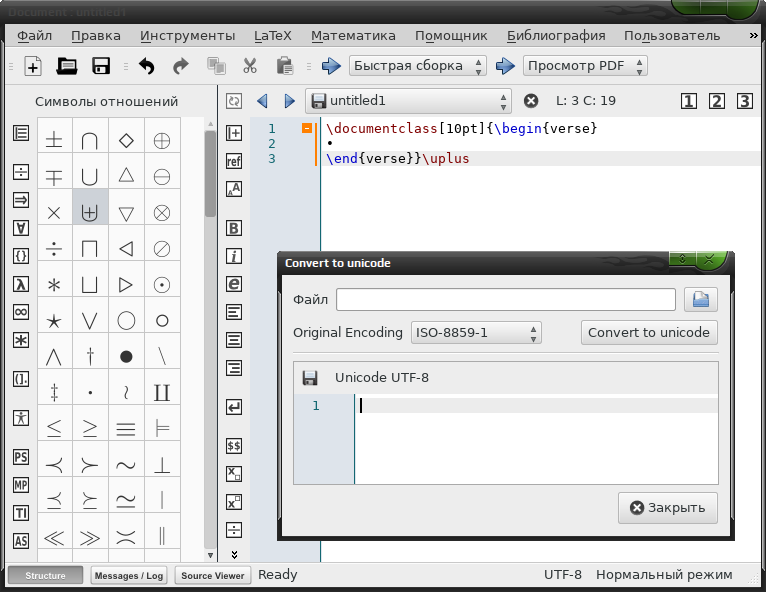
Task: Open the Библиография menu
Action: (556, 36)
